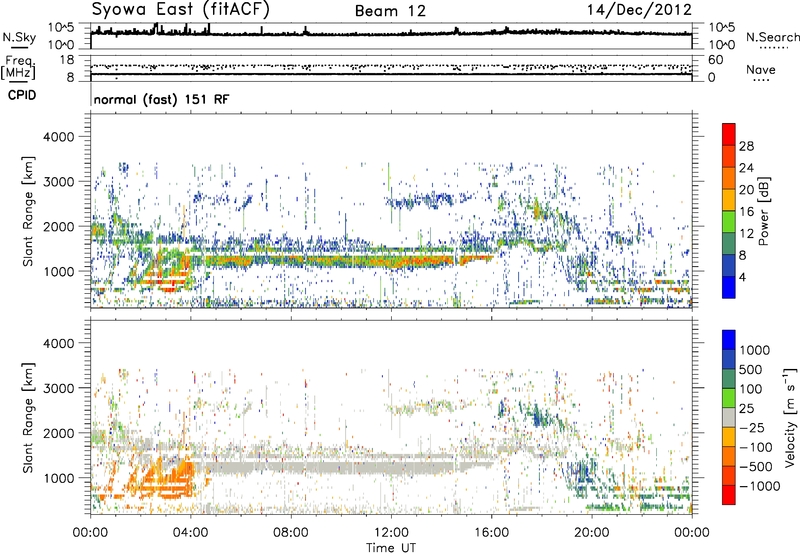Click the '04:00' time axis label

pyautogui.click(x=190, y=533)
